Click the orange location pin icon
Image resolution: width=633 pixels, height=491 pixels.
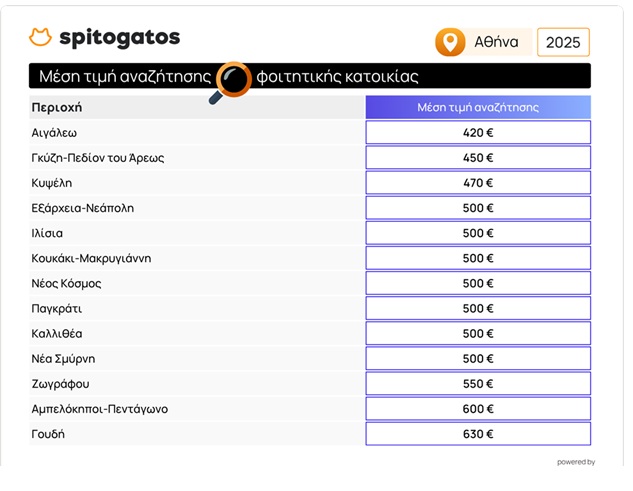450,42
